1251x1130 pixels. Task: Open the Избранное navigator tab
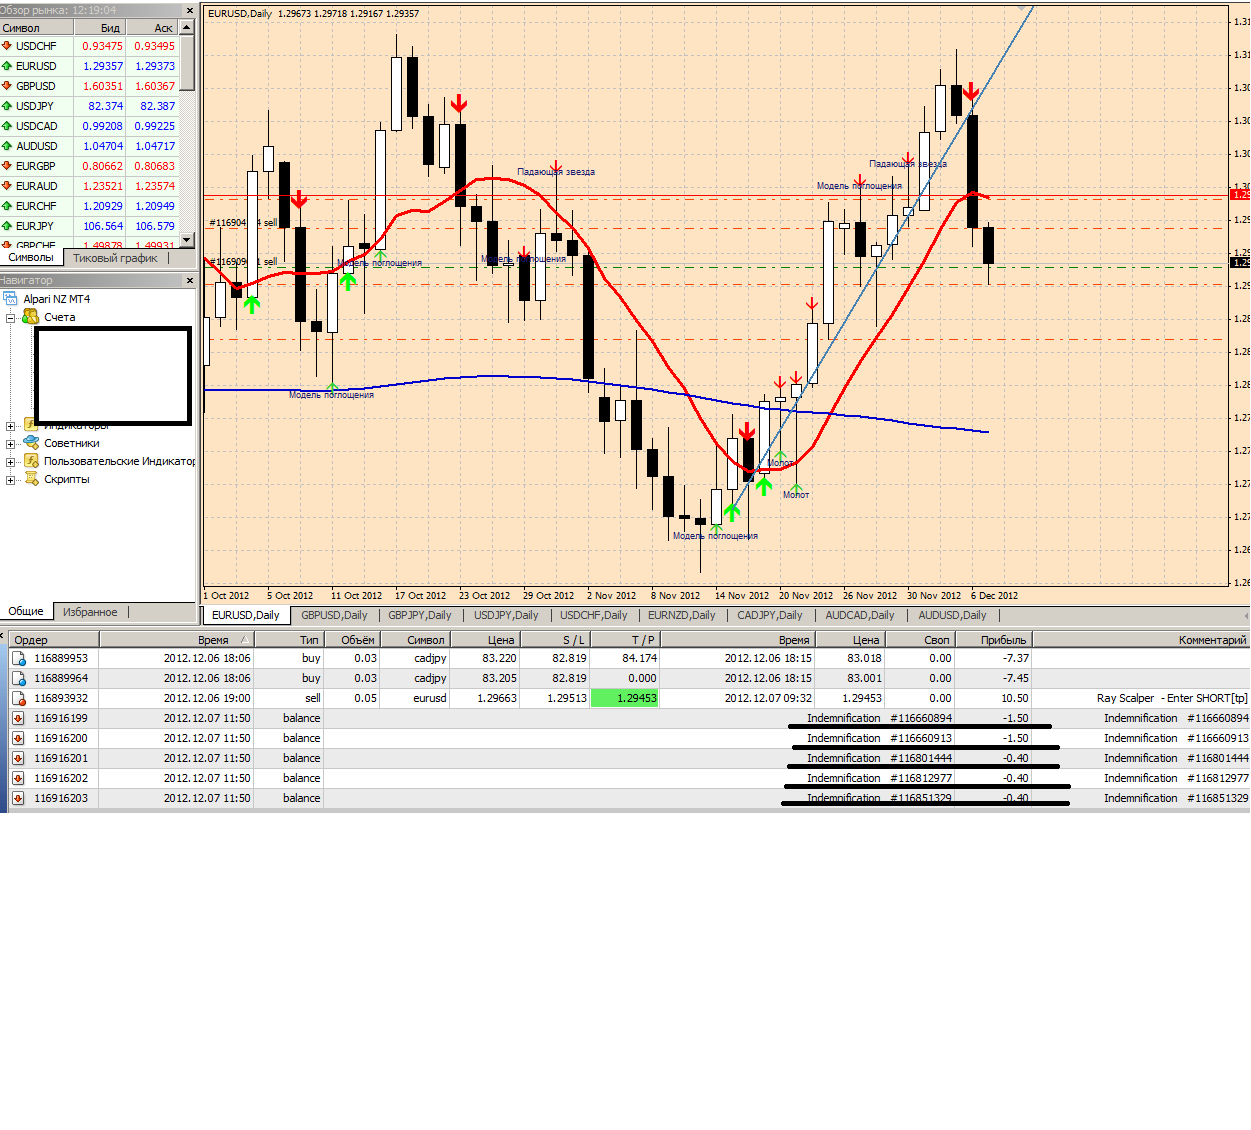[x=90, y=612]
